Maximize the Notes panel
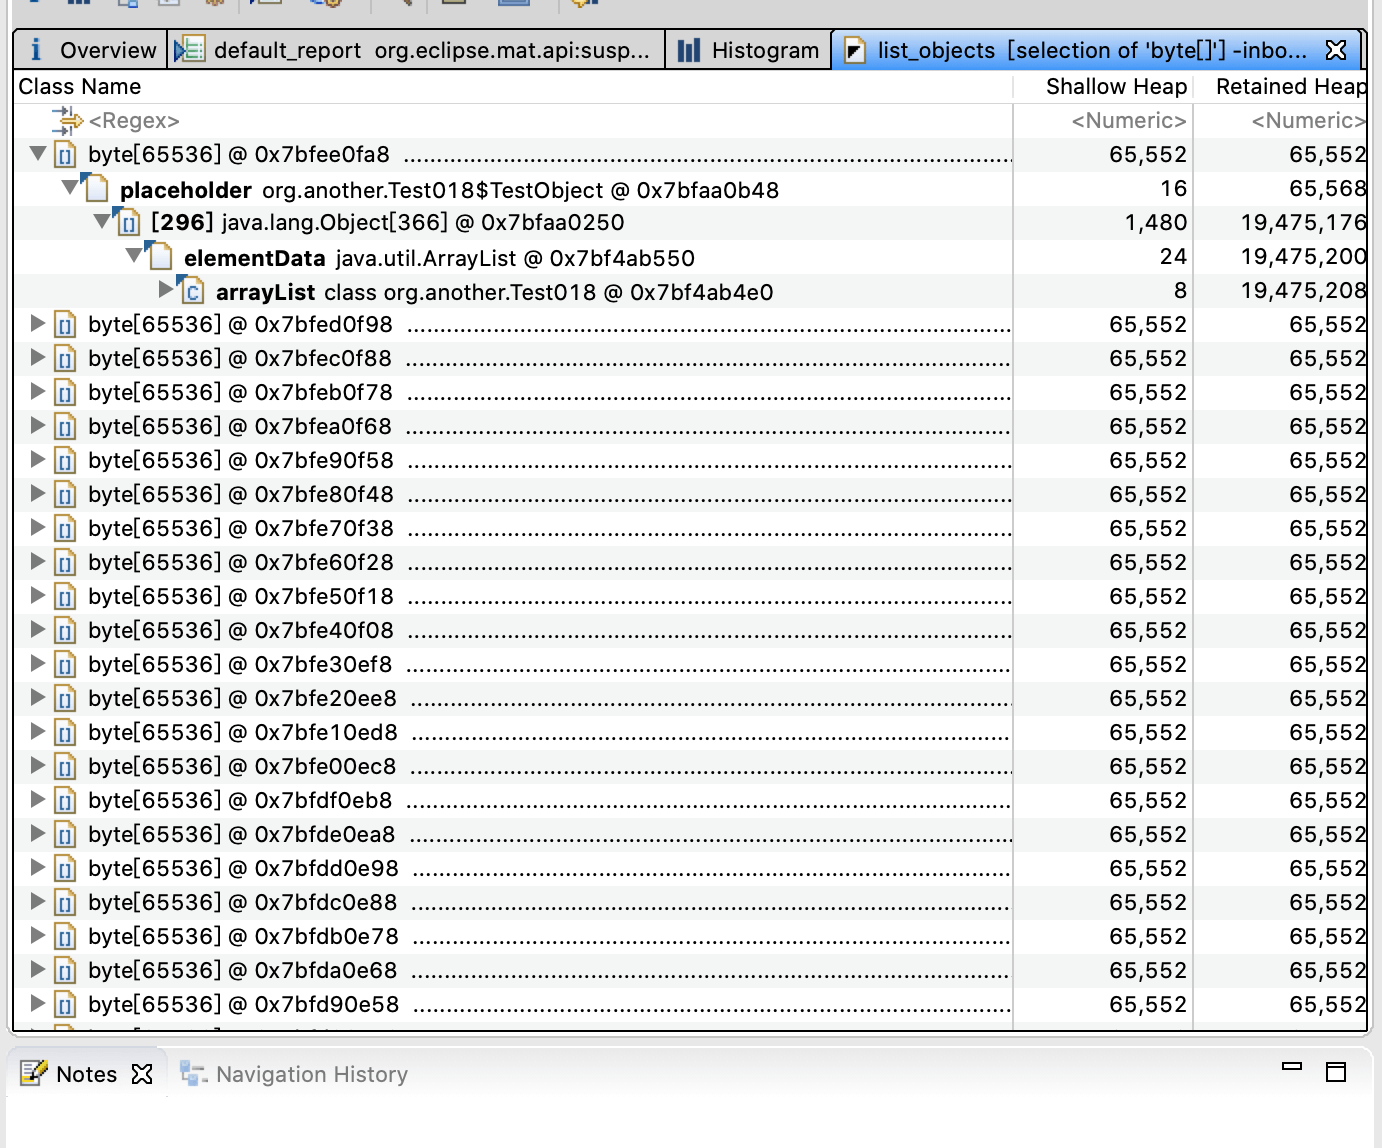The height and width of the screenshot is (1148, 1388). tap(1336, 1072)
